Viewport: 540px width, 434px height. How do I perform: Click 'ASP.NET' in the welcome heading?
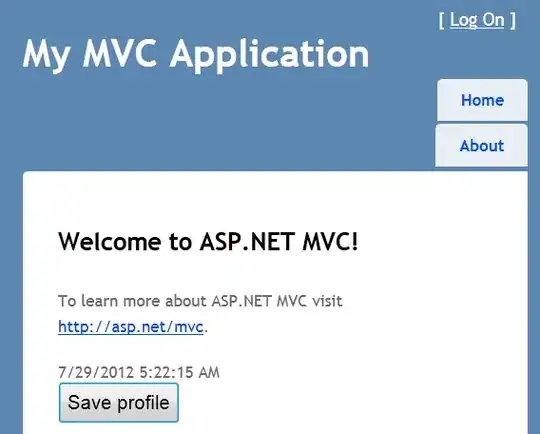pyautogui.click(x=247, y=241)
